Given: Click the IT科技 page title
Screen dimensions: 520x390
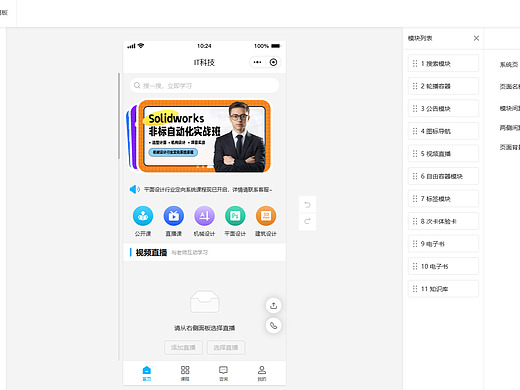Looking at the screenshot, I should [x=204, y=62].
